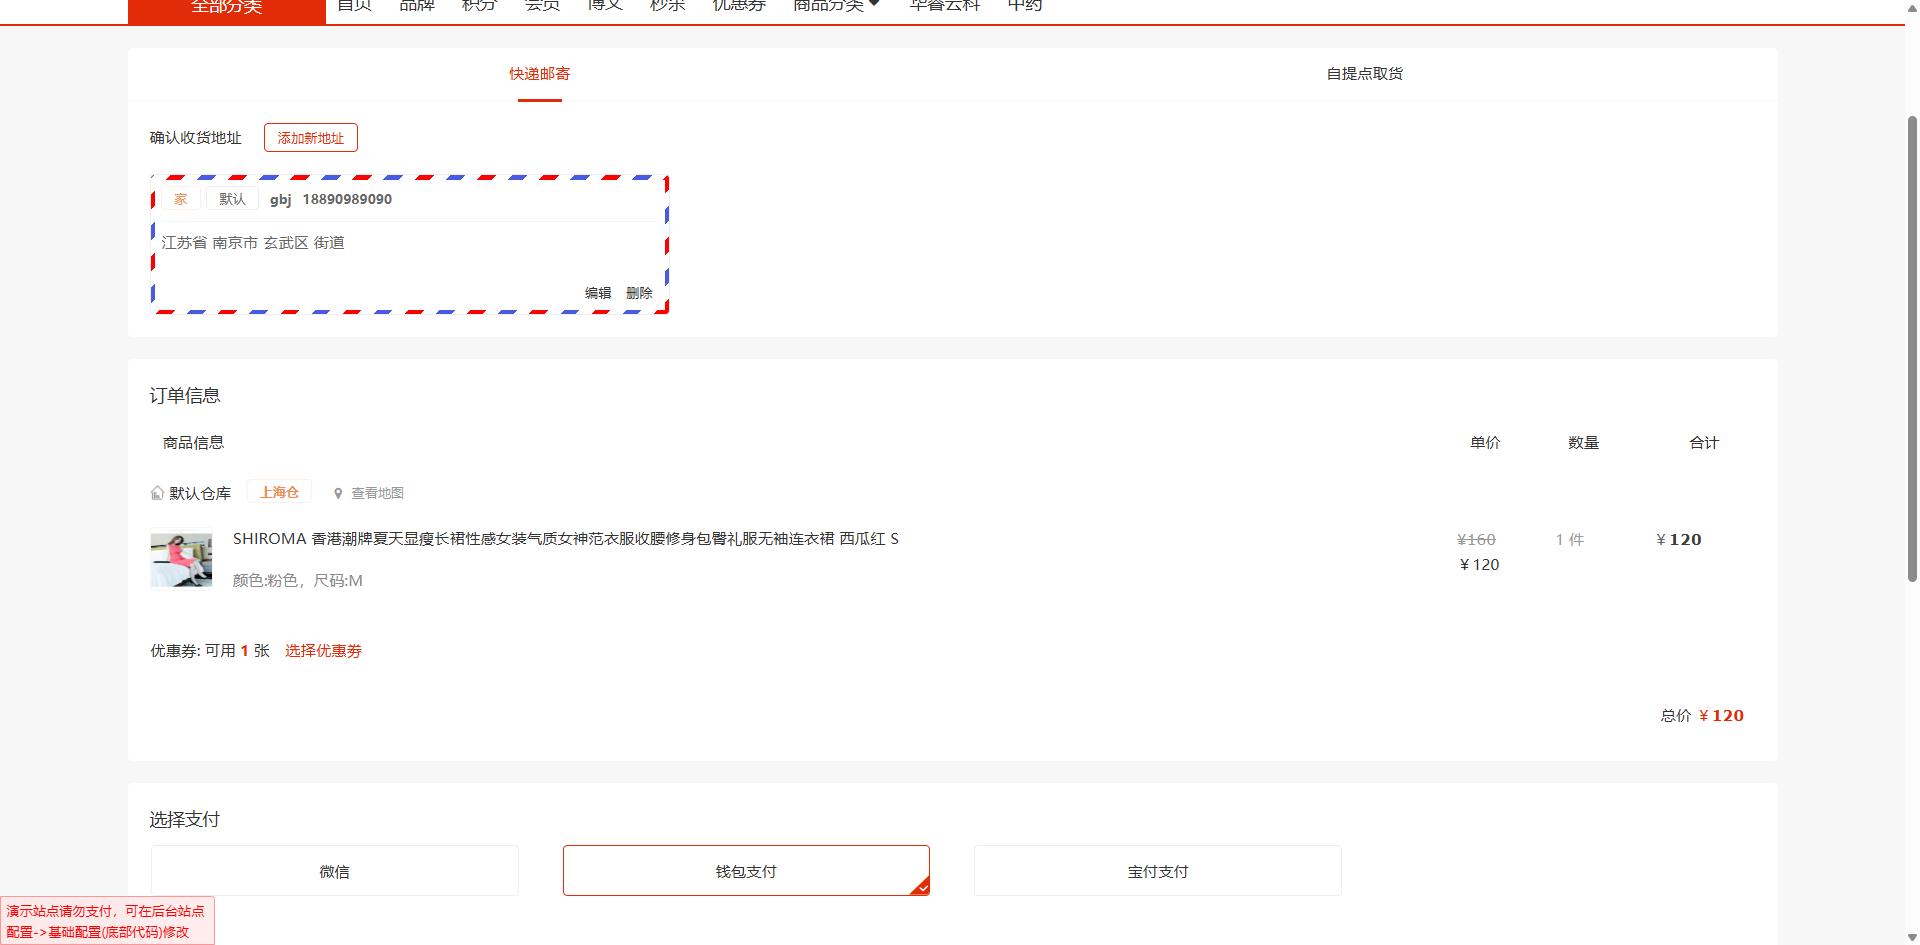Go to 优惠券 in the top navigation
1920x945 pixels.
(x=739, y=6)
